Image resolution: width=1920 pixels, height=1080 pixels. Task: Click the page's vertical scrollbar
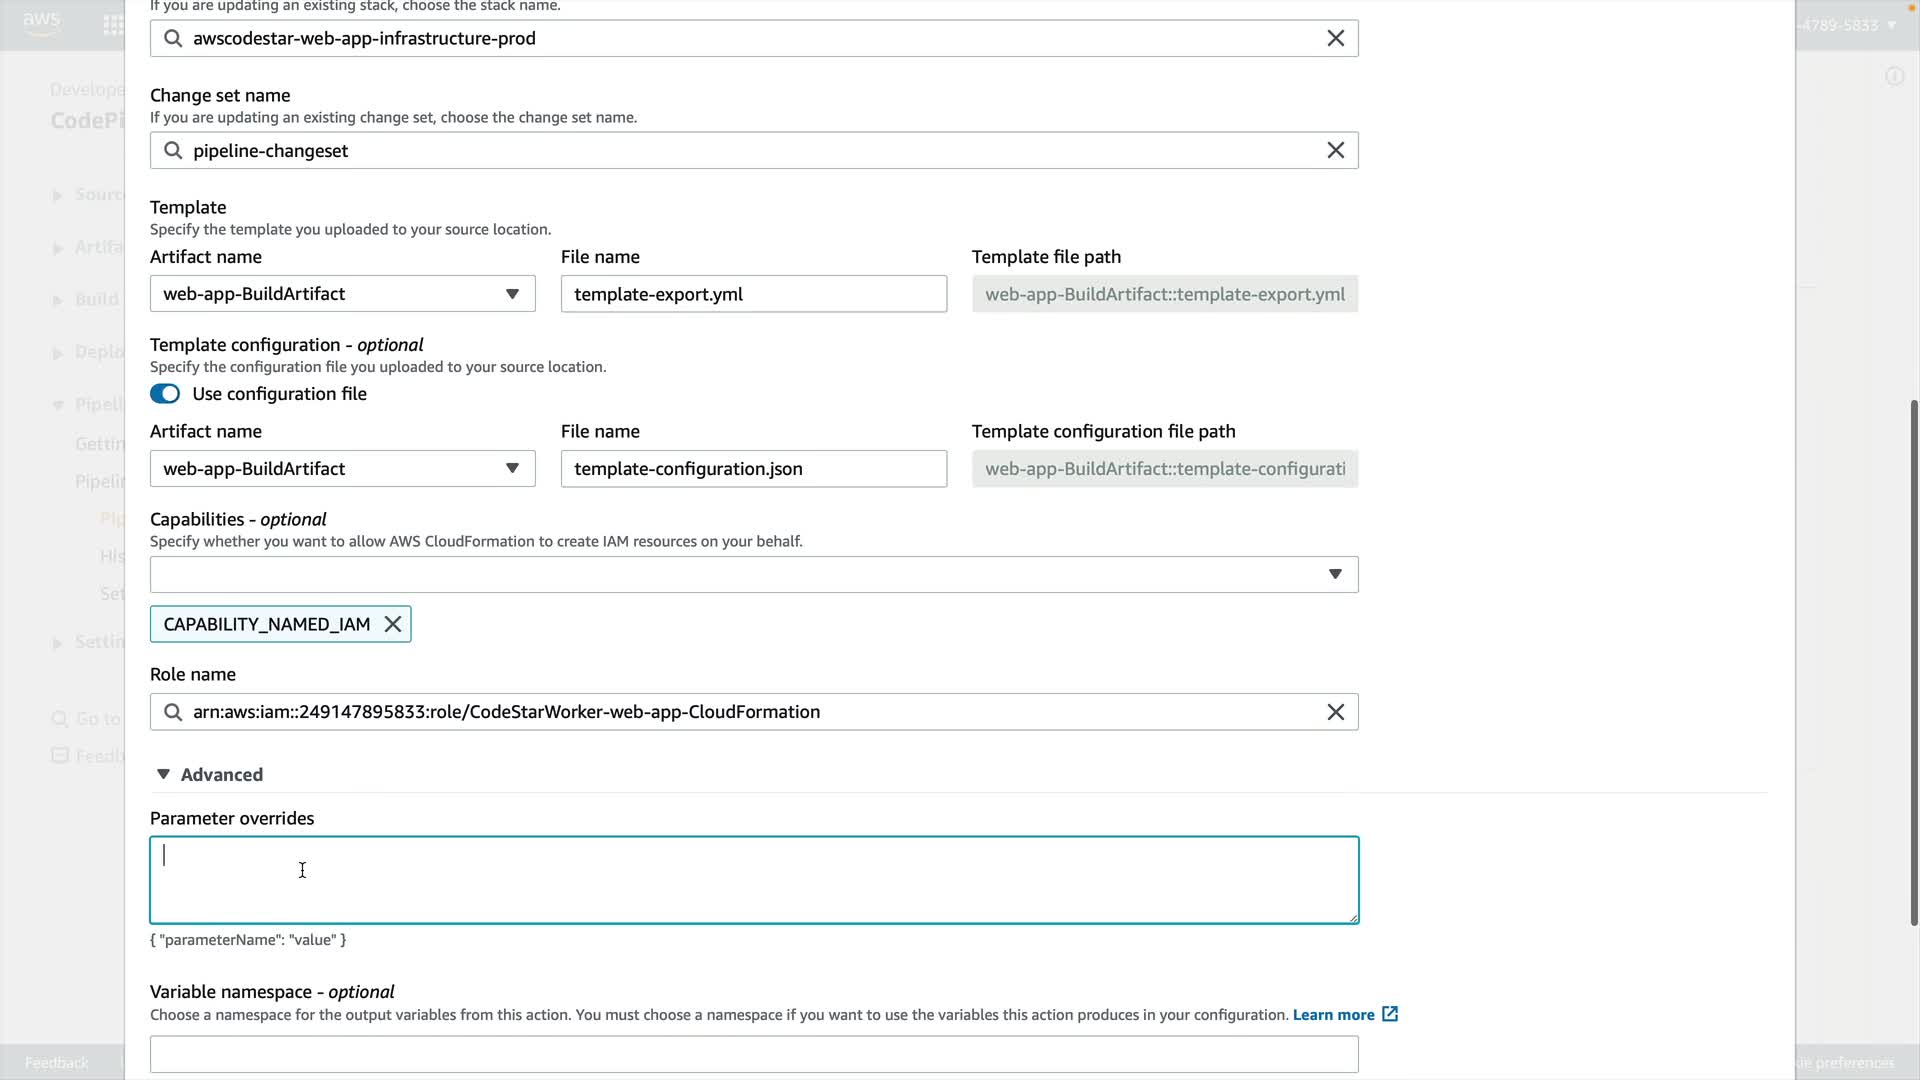pyautogui.click(x=1914, y=660)
